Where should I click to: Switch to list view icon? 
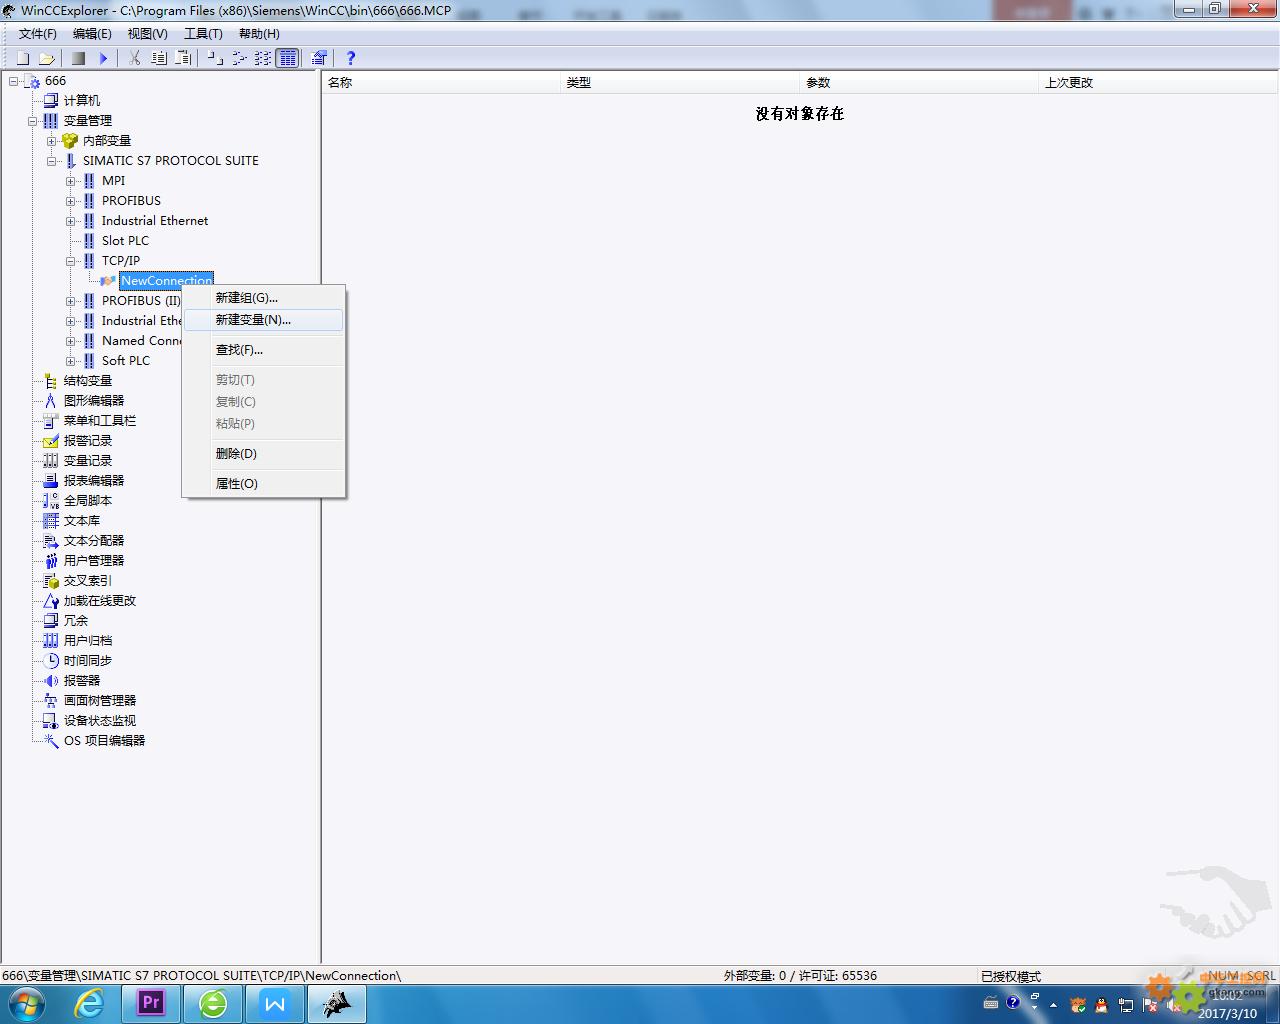tap(263, 58)
